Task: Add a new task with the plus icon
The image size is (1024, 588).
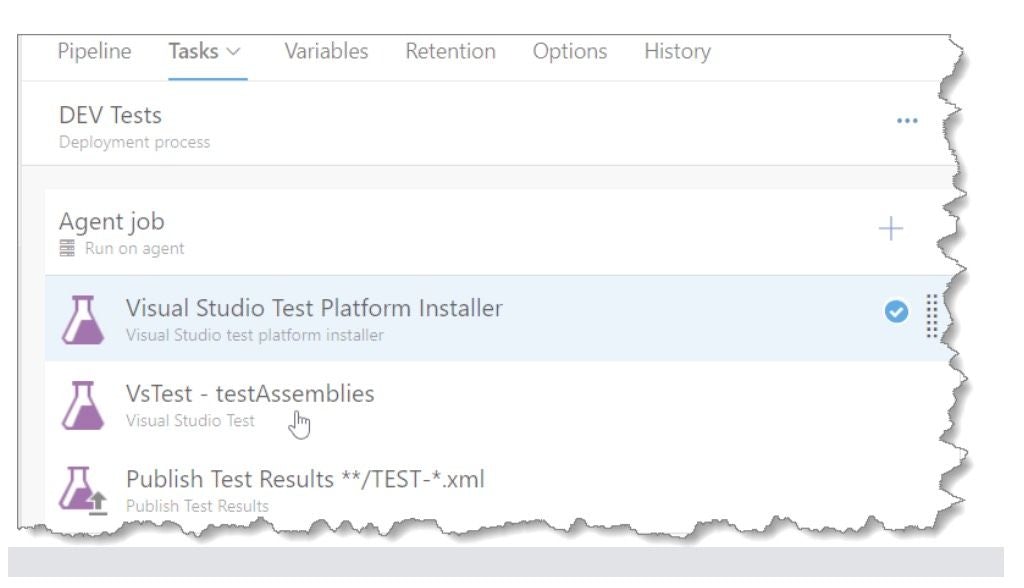Action: (889, 228)
